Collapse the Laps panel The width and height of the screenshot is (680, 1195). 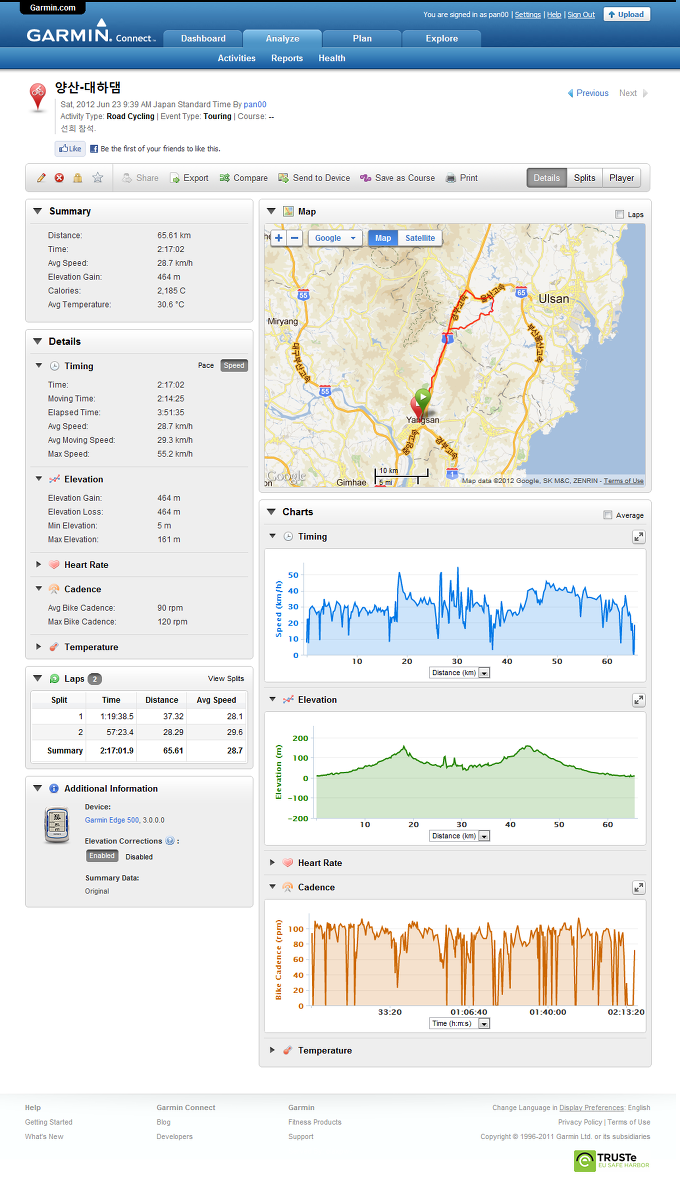(37, 678)
